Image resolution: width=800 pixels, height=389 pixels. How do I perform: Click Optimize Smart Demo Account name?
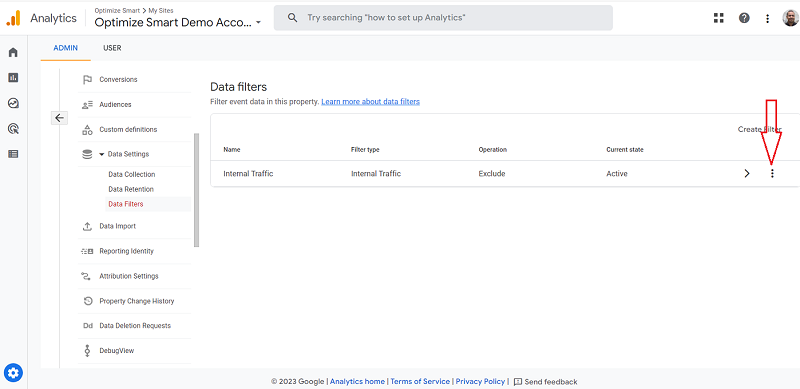[x=173, y=22]
